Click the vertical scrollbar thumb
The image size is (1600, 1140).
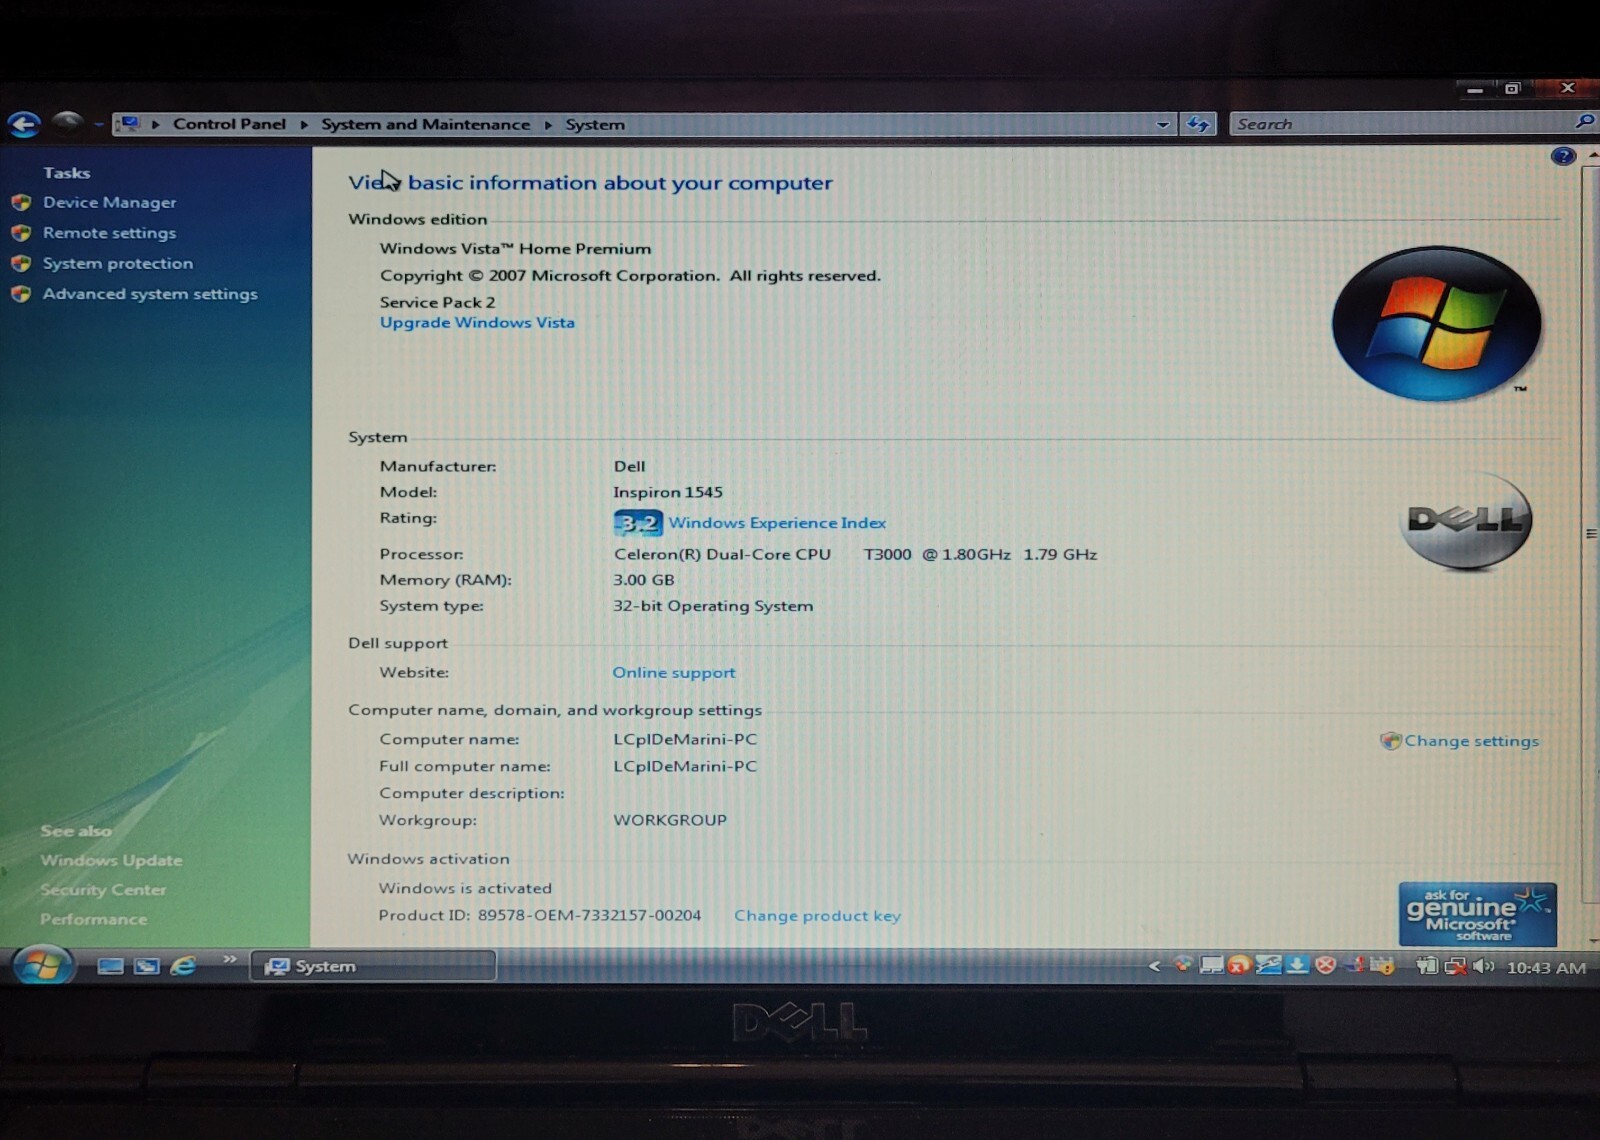(1591, 533)
